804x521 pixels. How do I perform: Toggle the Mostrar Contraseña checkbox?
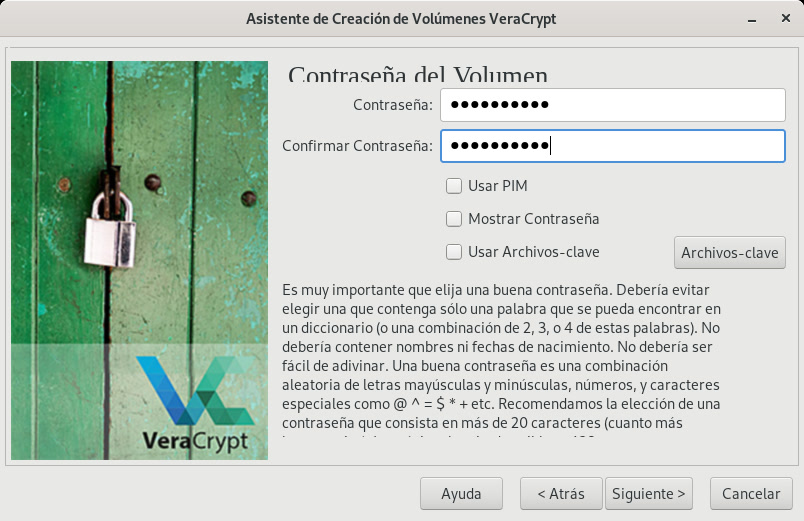tap(454, 219)
